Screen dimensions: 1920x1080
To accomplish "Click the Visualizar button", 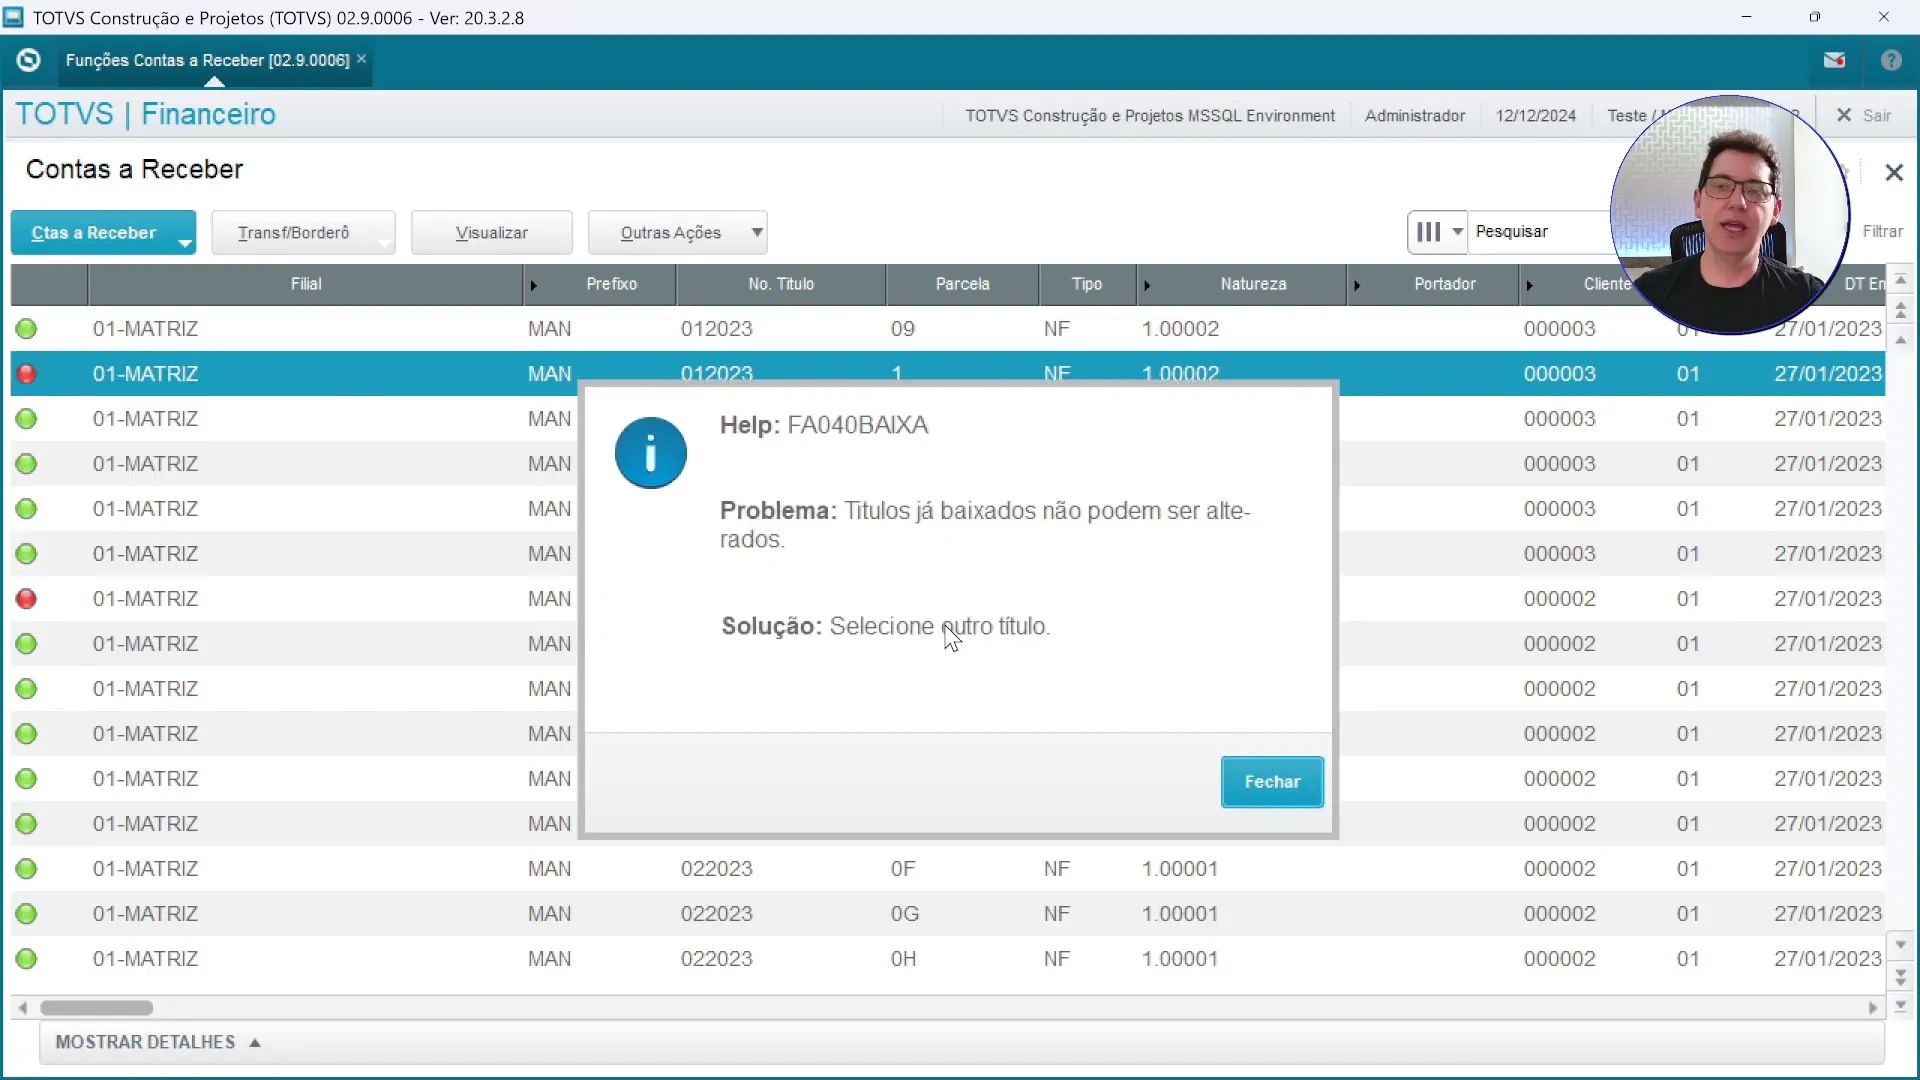I will coord(491,232).
